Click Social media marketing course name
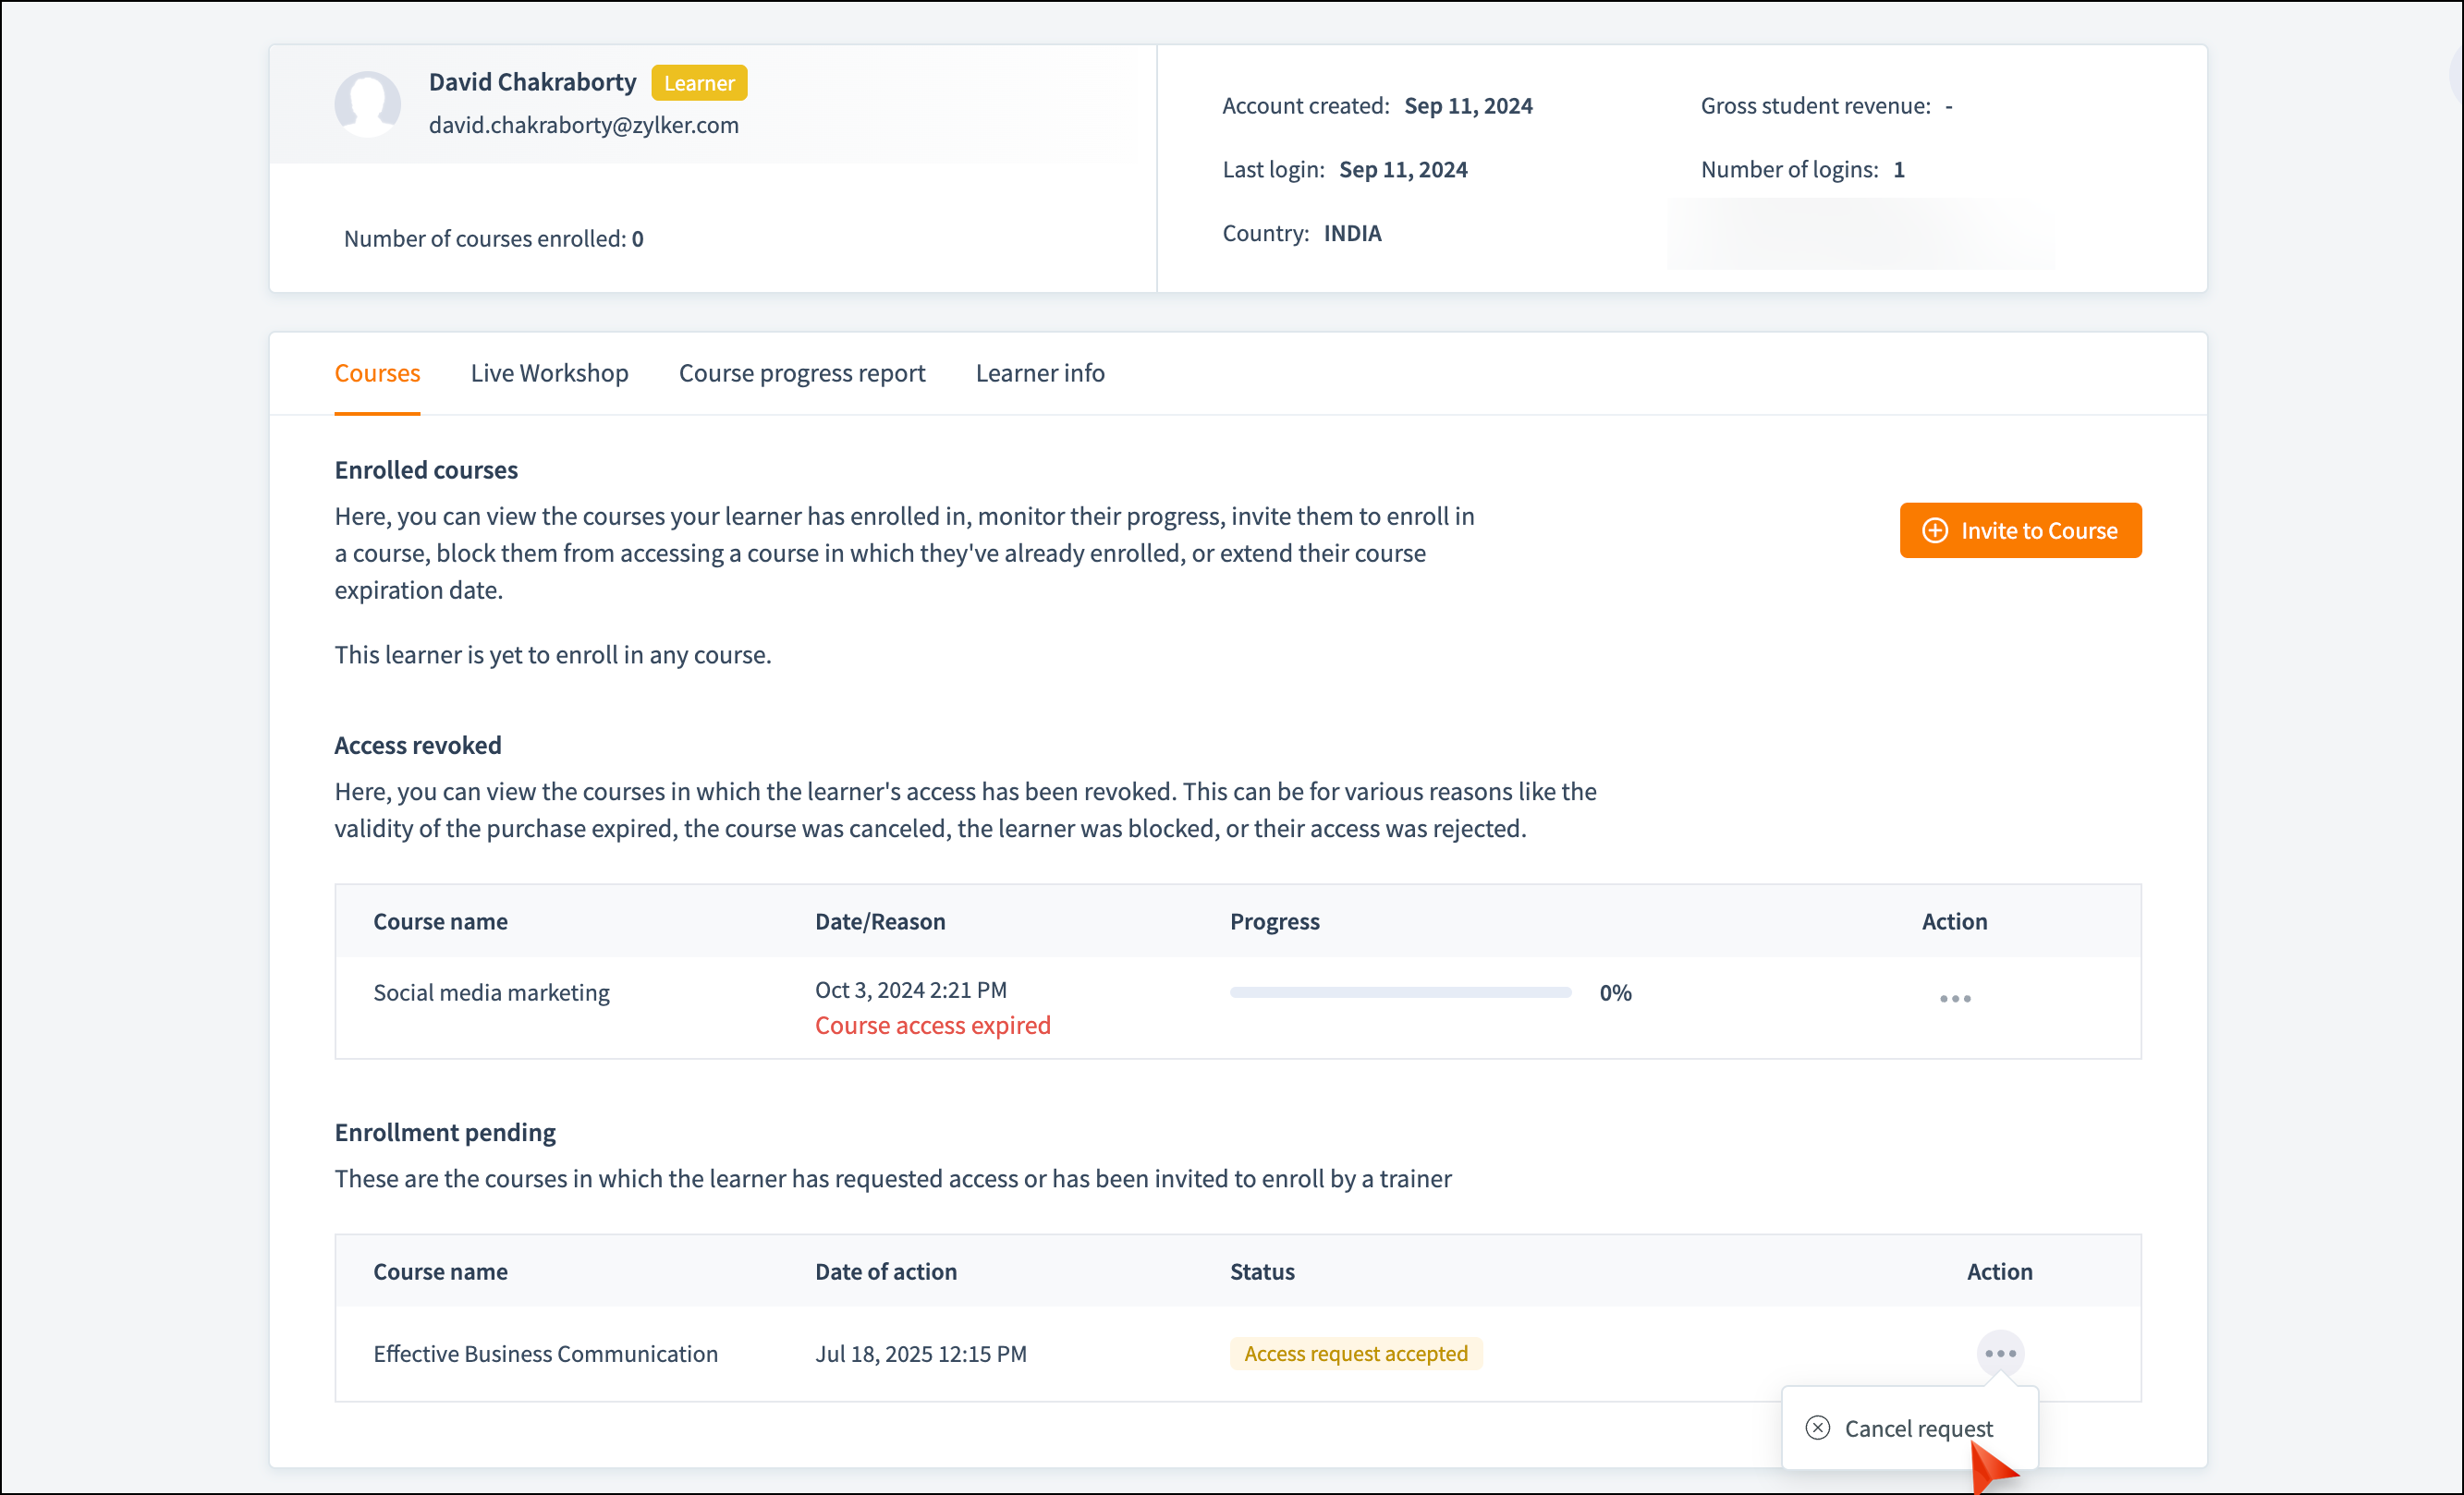The height and width of the screenshot is (1495, 2464). (491, 992)
